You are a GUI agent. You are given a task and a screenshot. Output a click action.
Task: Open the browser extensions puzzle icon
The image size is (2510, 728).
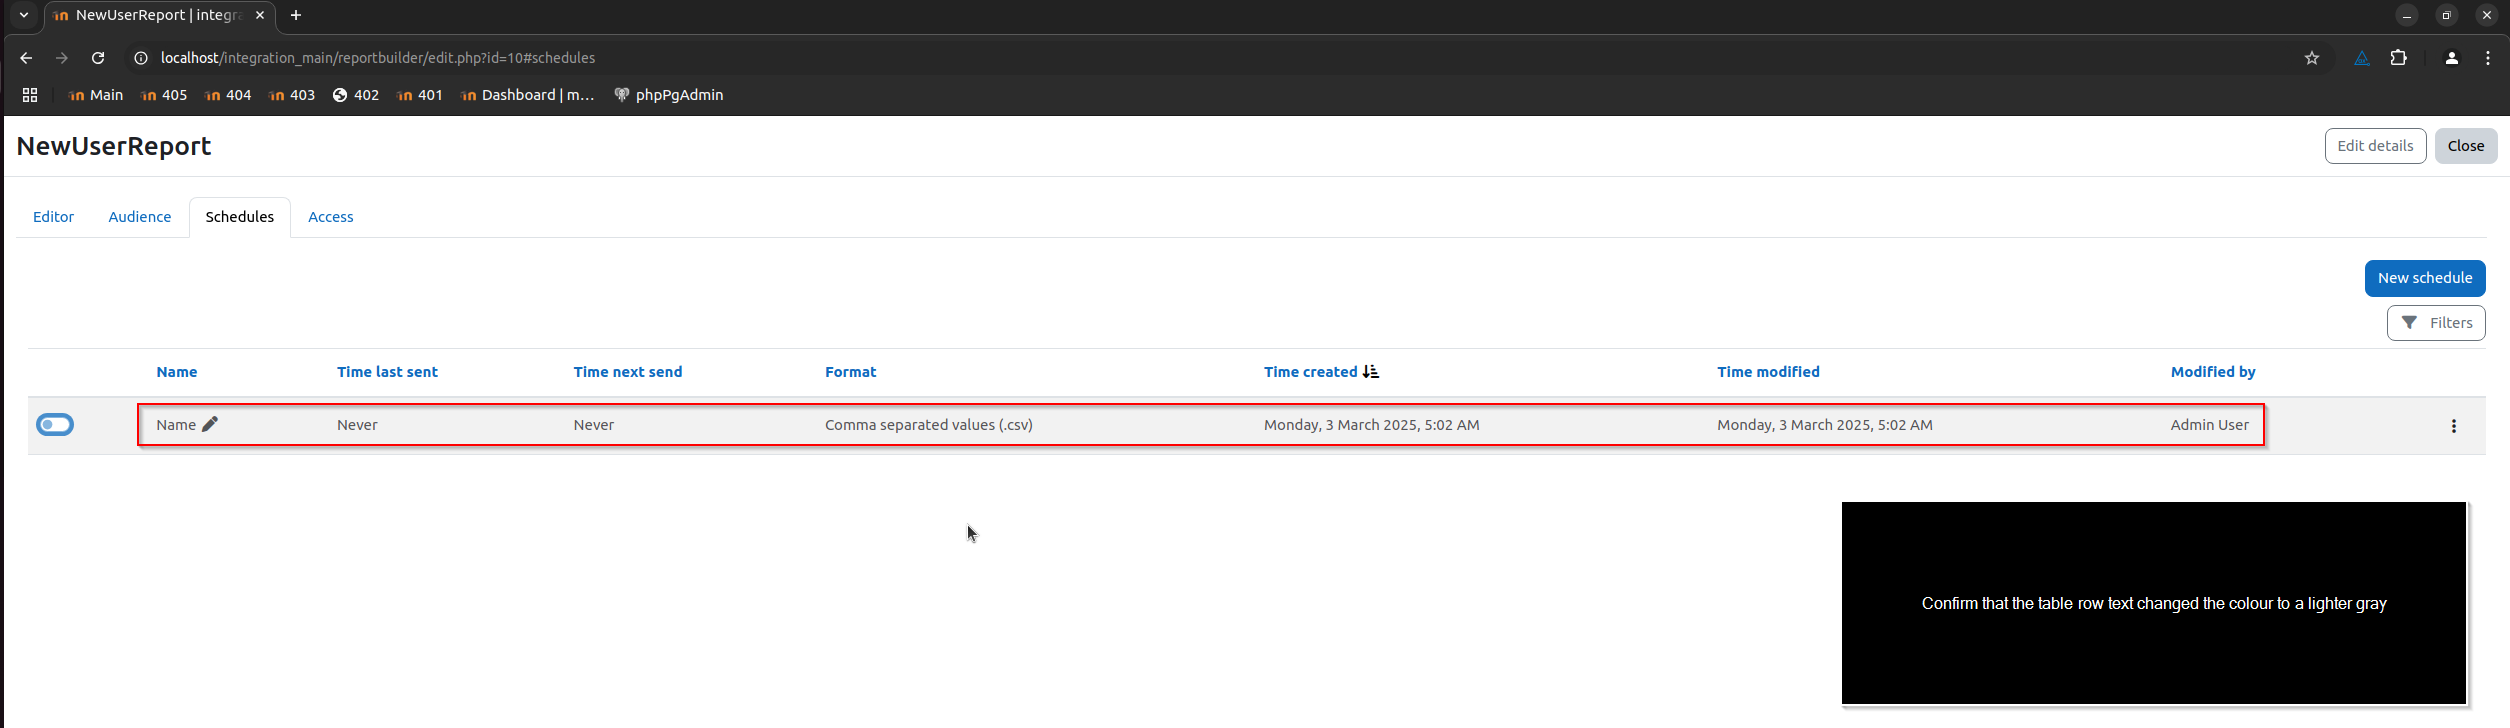pyautogui.click(x=2398, y=58)
